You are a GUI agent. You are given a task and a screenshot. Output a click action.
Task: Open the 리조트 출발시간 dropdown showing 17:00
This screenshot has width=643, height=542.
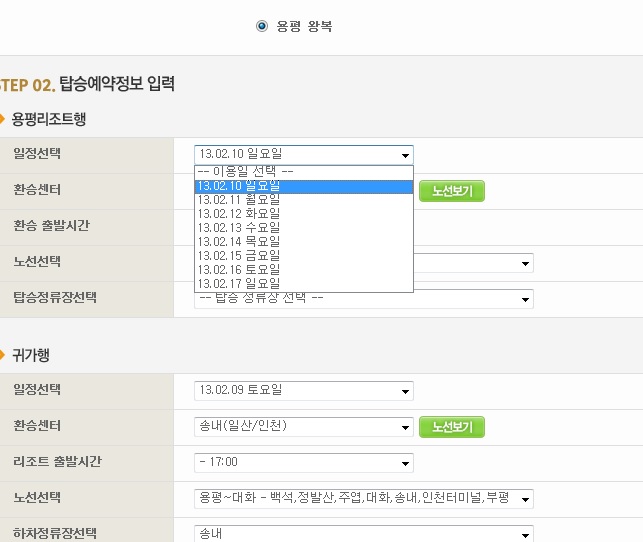pyautogui.click(x=303, y=463)
